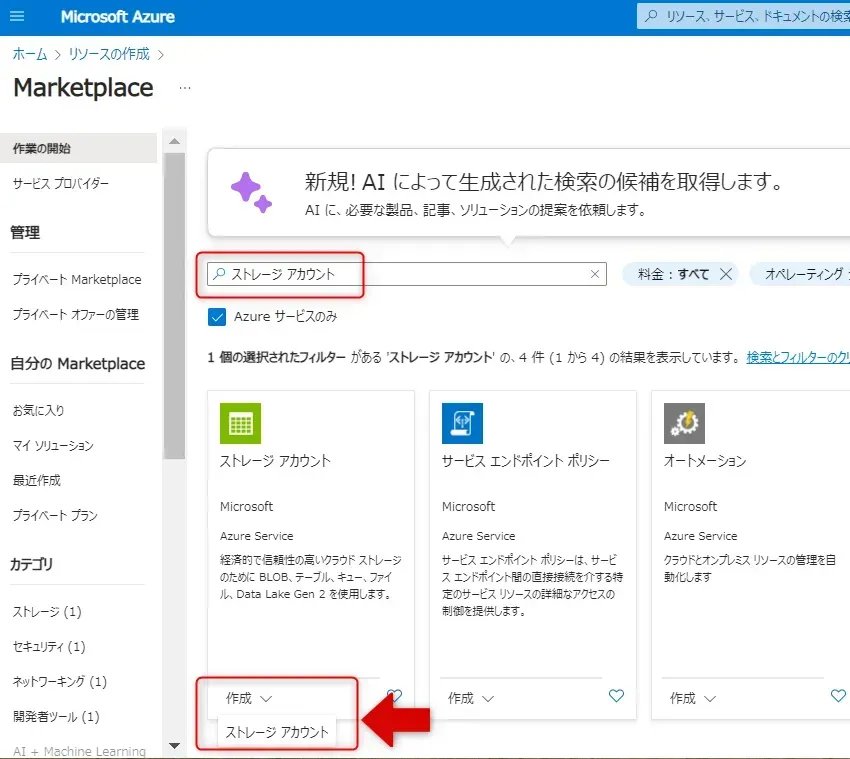The width and height of the screenshot is (850, 759).
Task: Go to ホーム breadcrumb link
Action: tap(29, 54)
